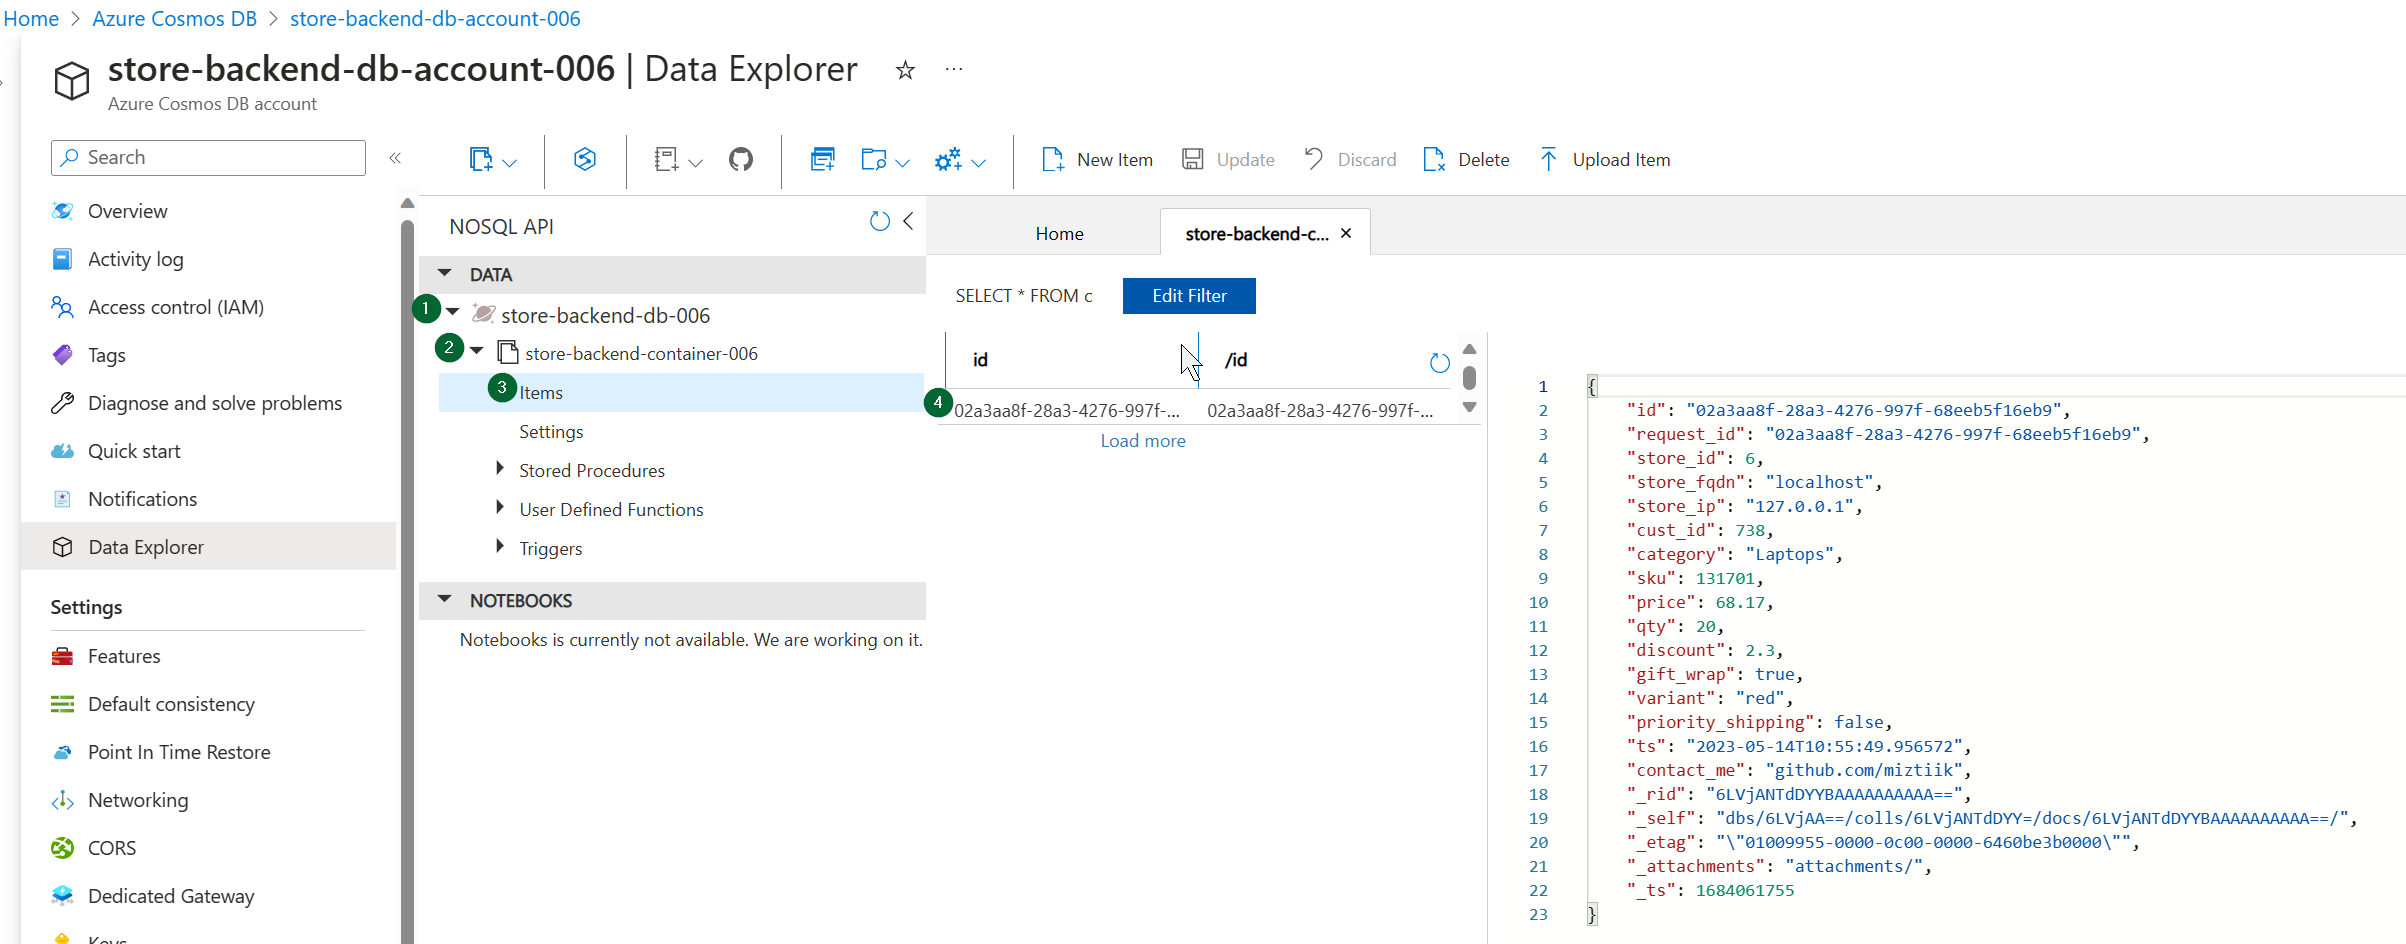Click the New Container icon in toolbar
This screenshot has height=944, width=2406.
click(480, 160)
